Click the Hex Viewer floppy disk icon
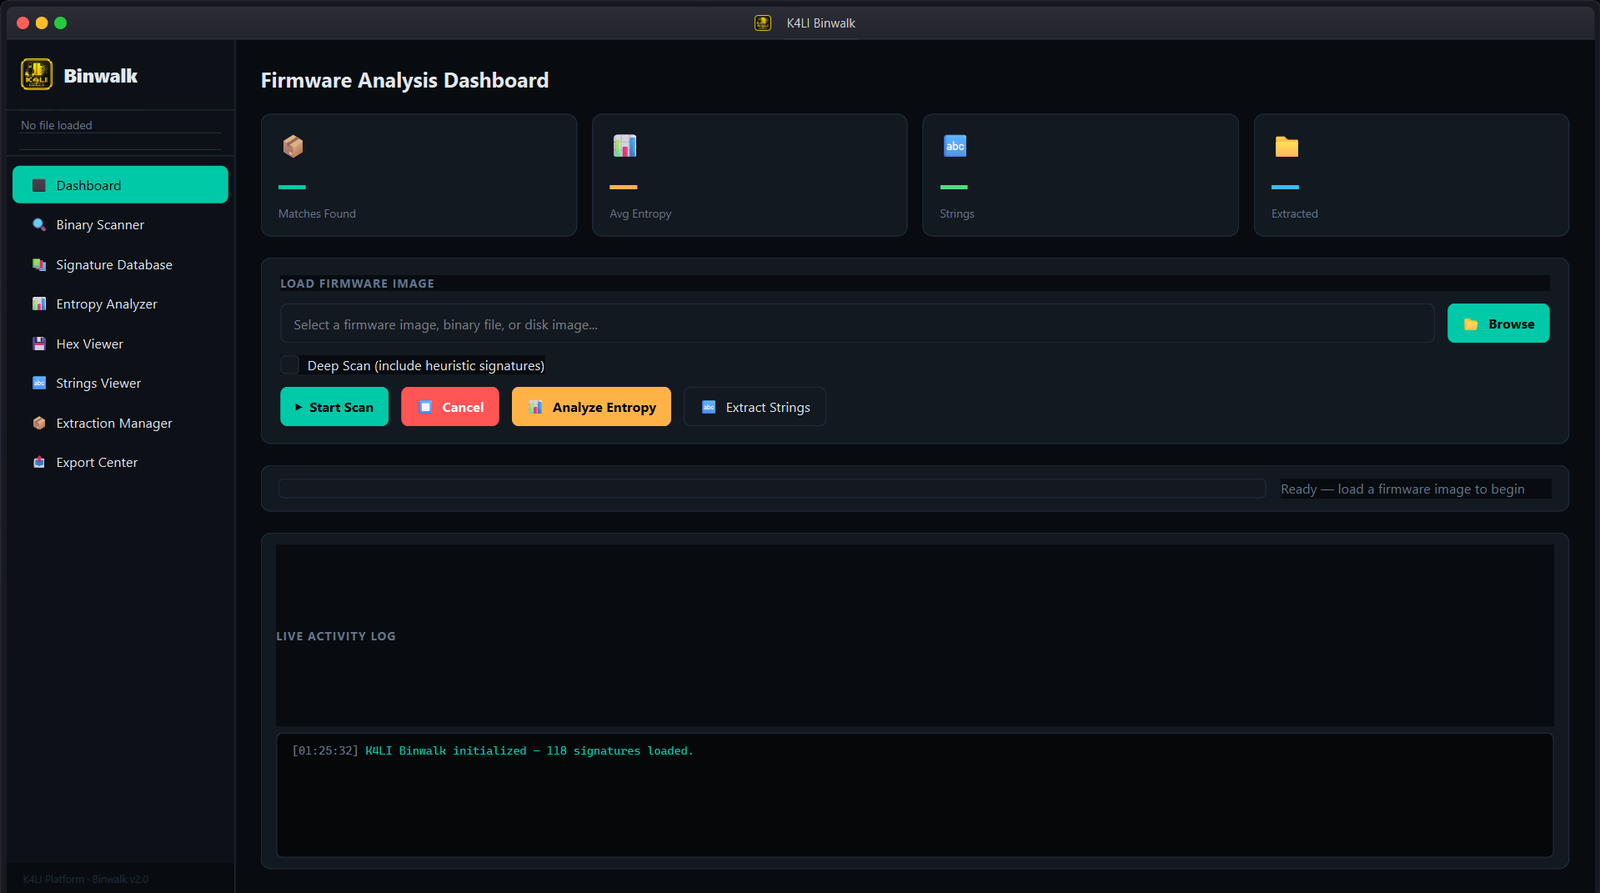Viewport: 1600px width, 893px height. [39, 344]
